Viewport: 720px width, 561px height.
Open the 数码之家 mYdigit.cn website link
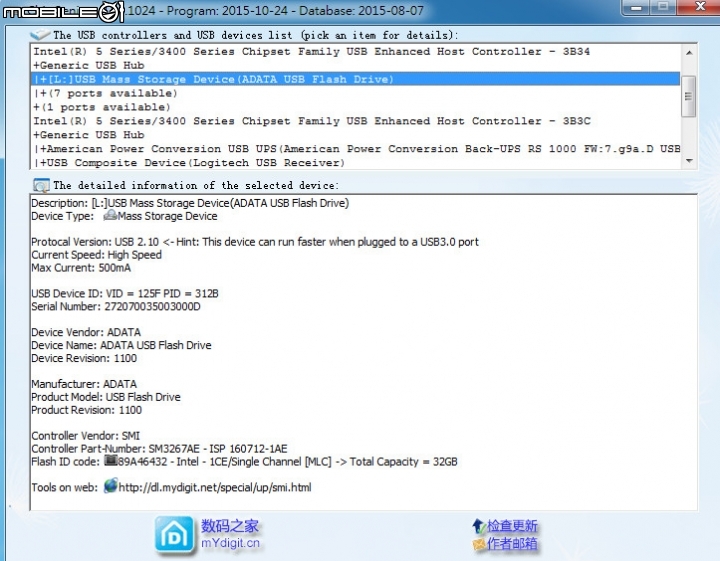[230, 534]
